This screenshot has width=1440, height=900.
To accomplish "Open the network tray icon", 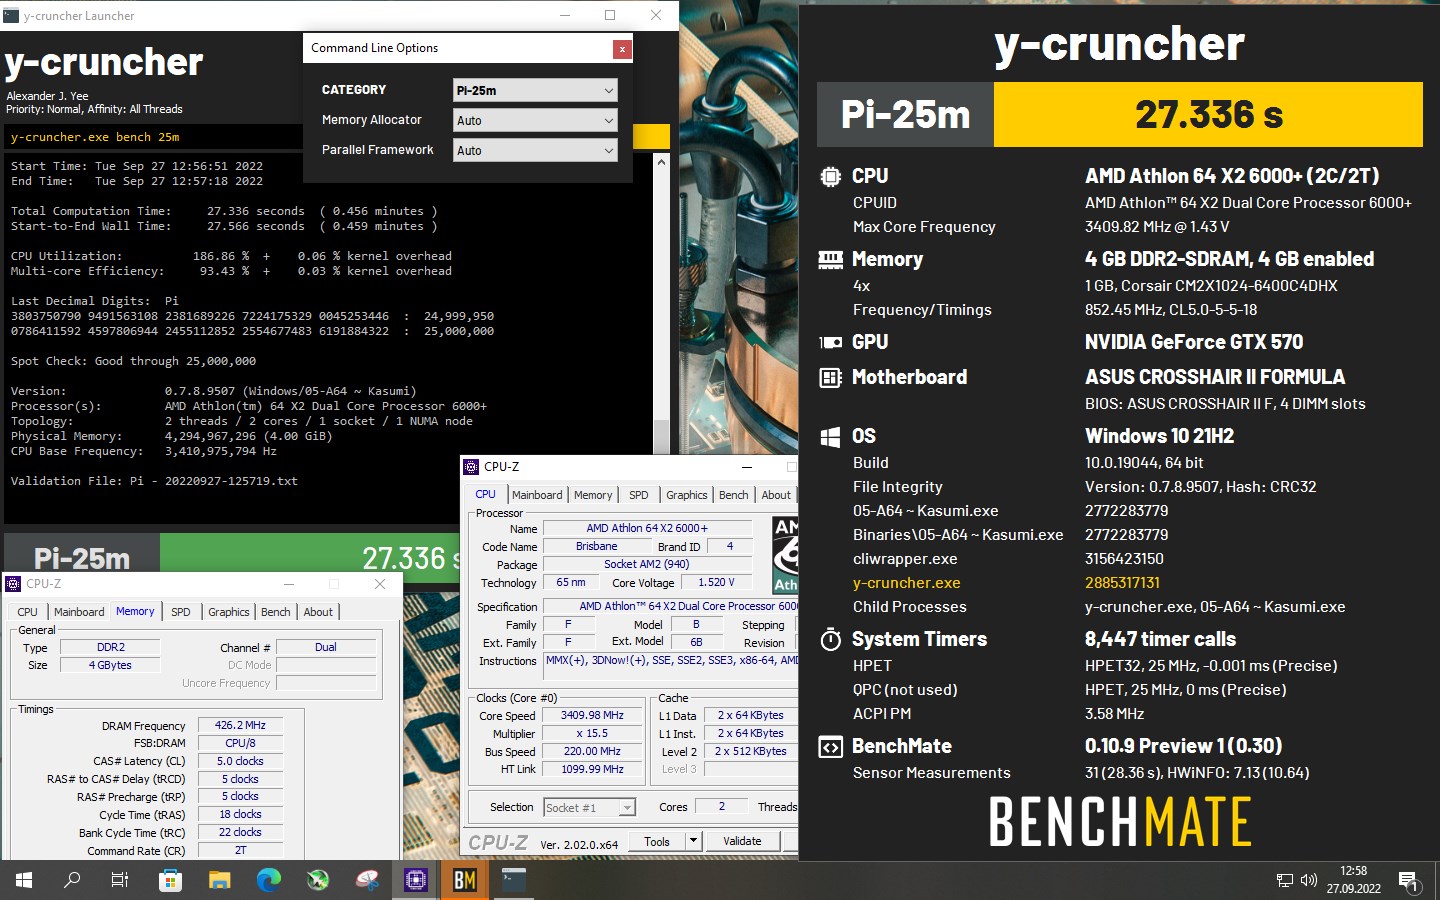I will [x=1285, y=880].
